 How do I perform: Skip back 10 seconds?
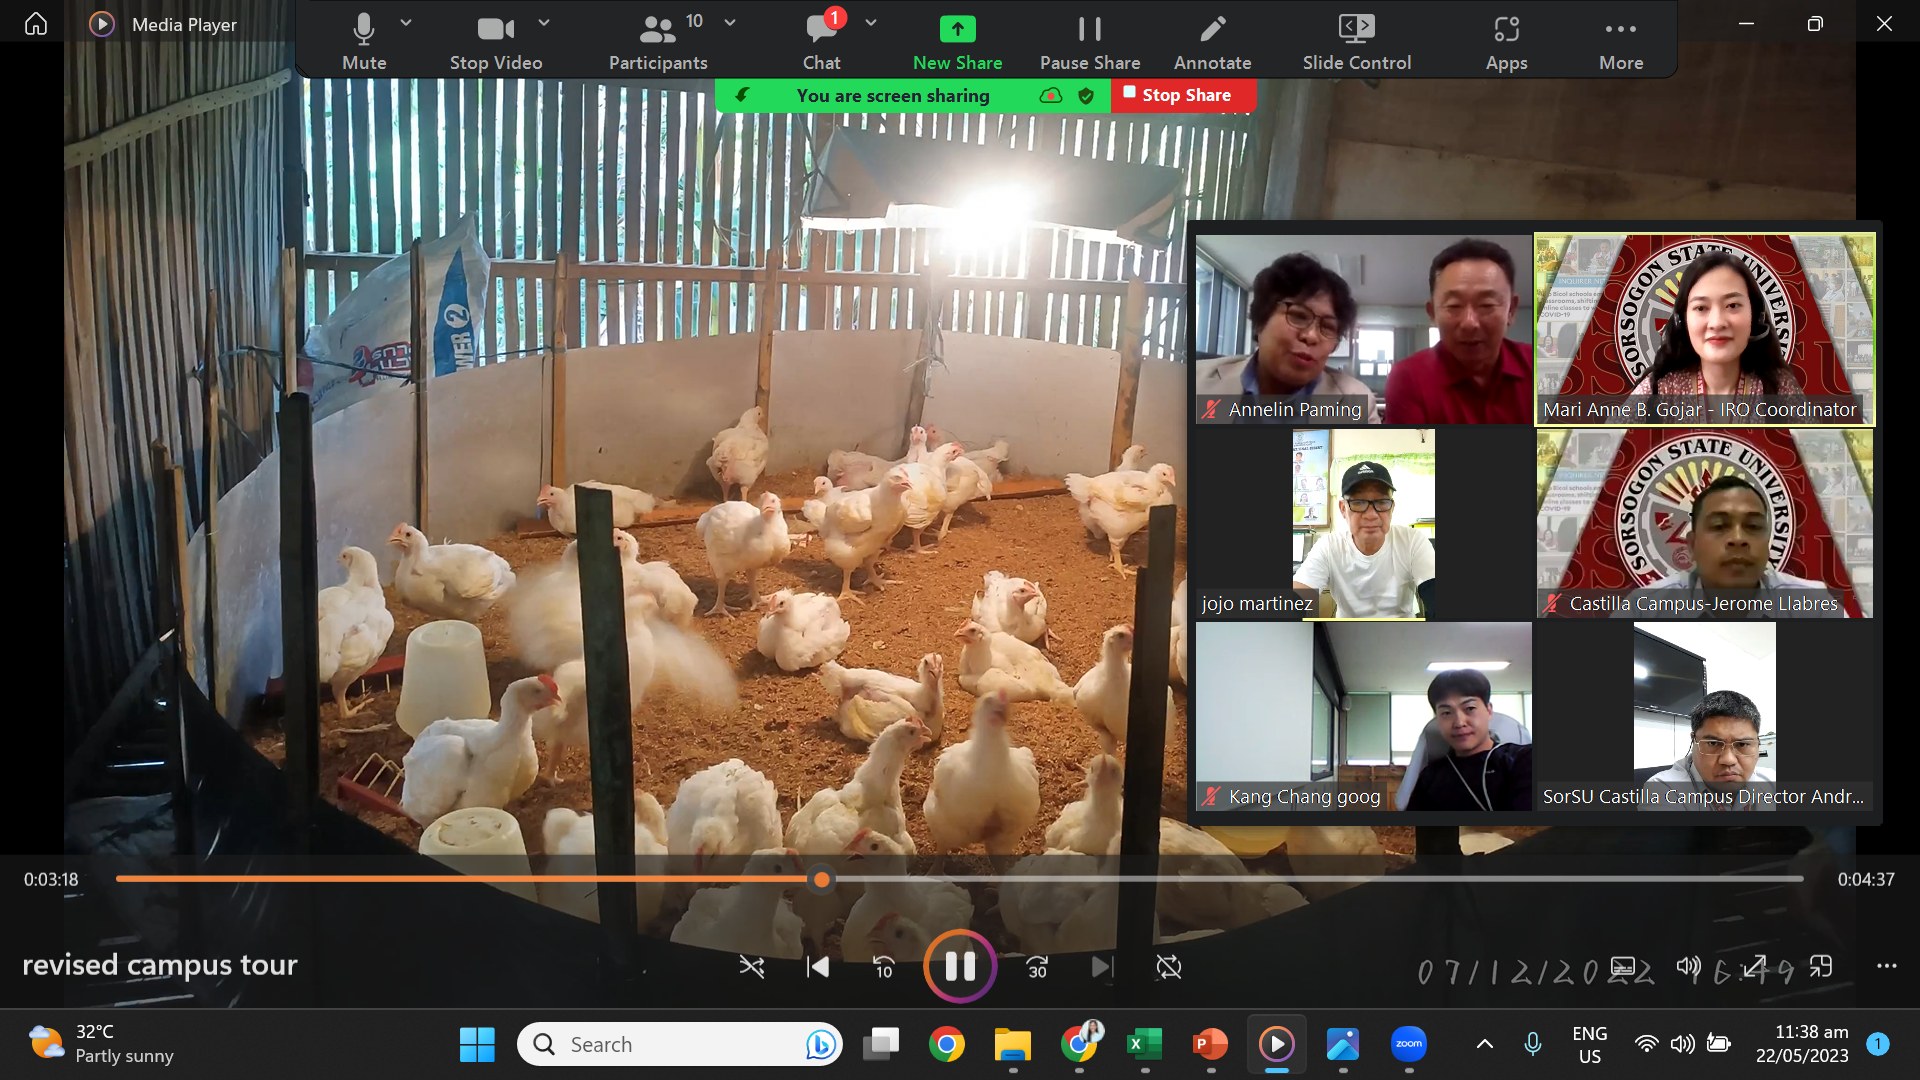pyautogui.click(x=884, y=967)
